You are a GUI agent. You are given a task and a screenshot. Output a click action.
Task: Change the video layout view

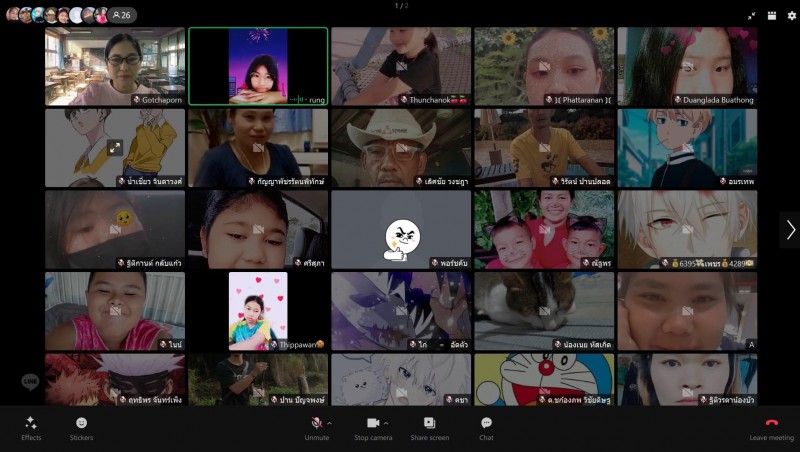771,15
